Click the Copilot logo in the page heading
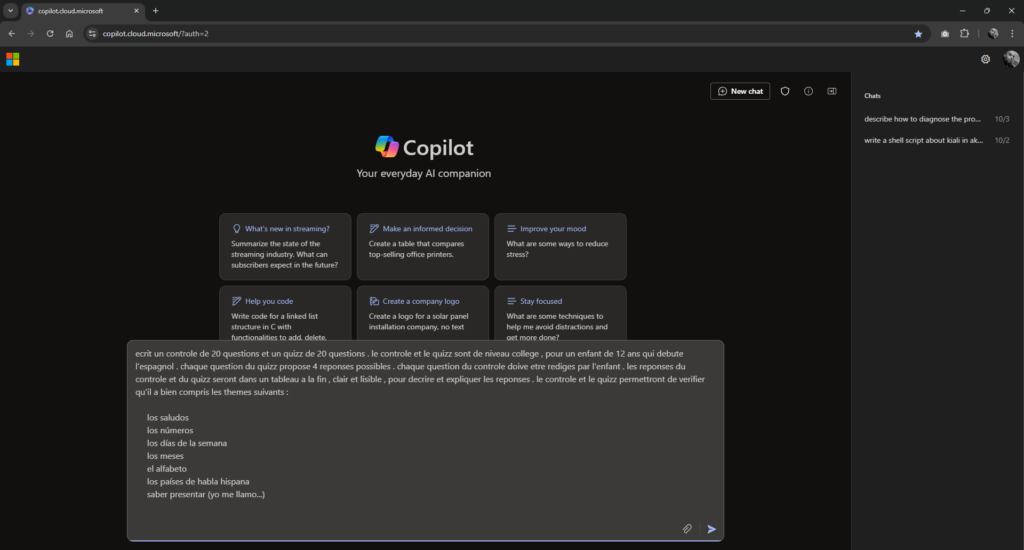 pyautogui.click(x=387, y=147)
